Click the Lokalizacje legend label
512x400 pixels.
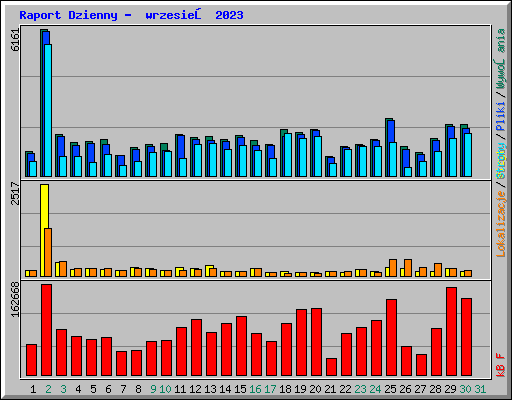501,223
